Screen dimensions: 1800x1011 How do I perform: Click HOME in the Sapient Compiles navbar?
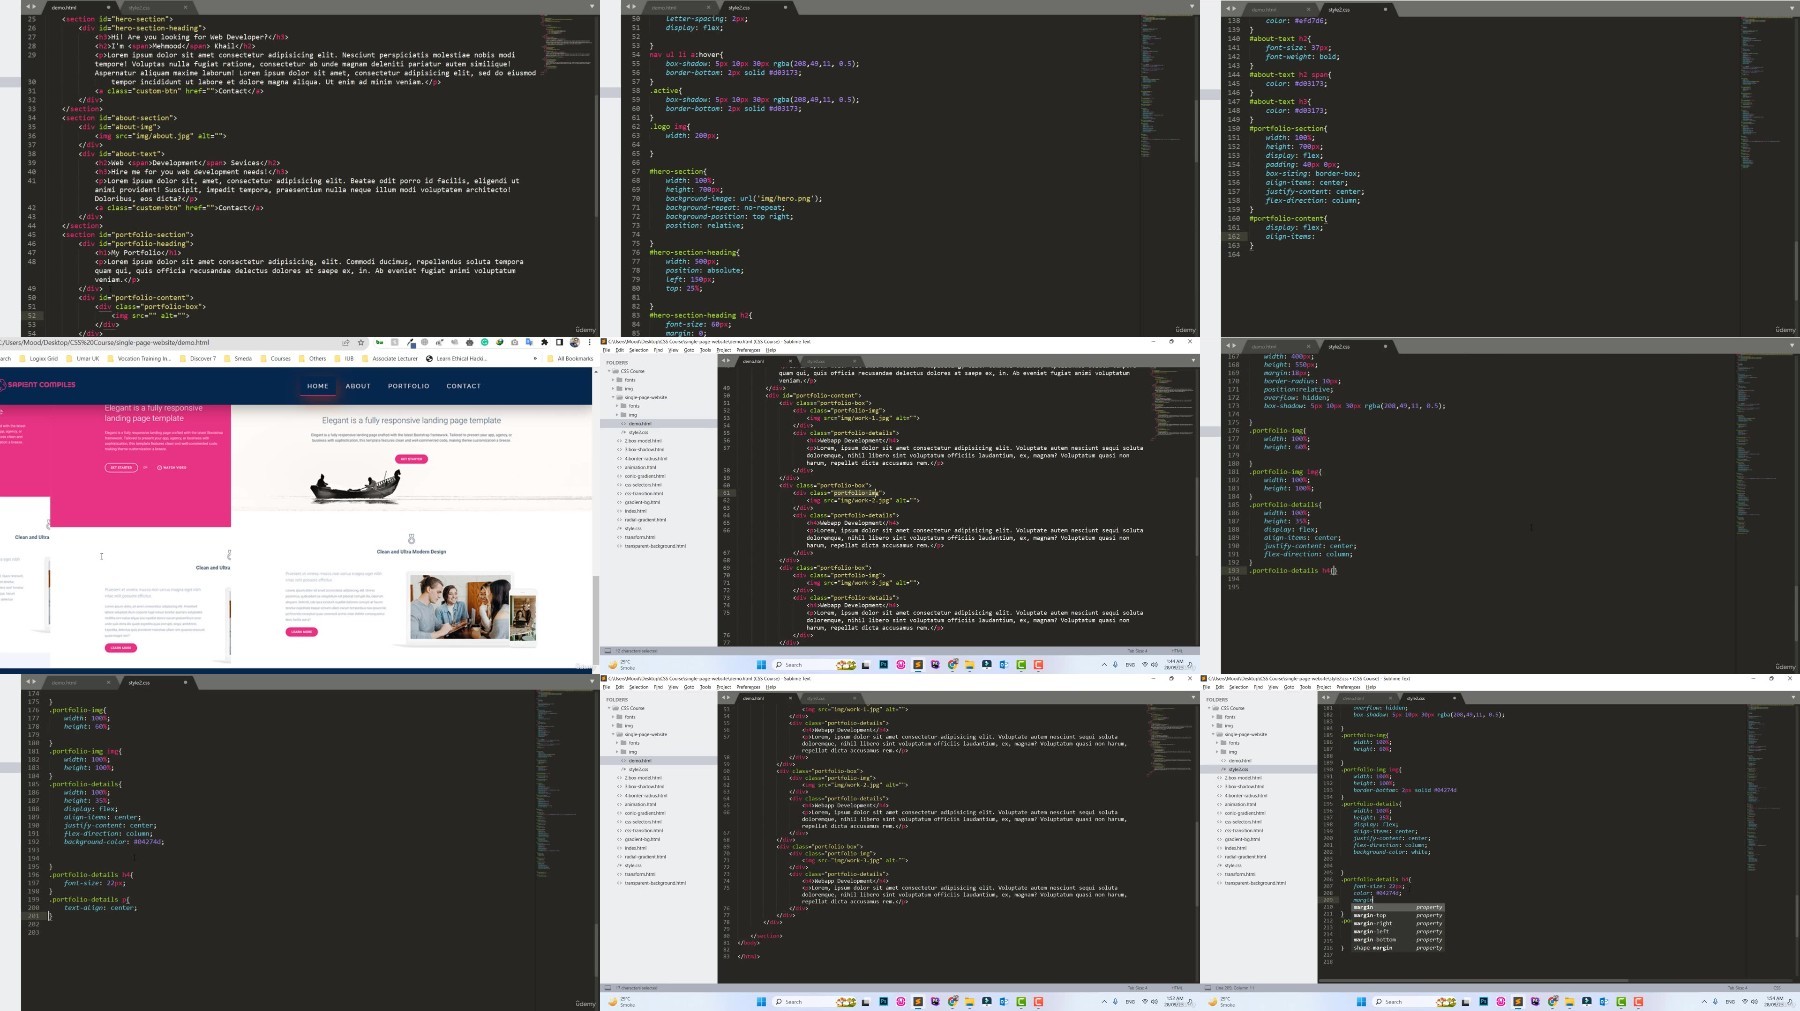click(x=318, y=386)
